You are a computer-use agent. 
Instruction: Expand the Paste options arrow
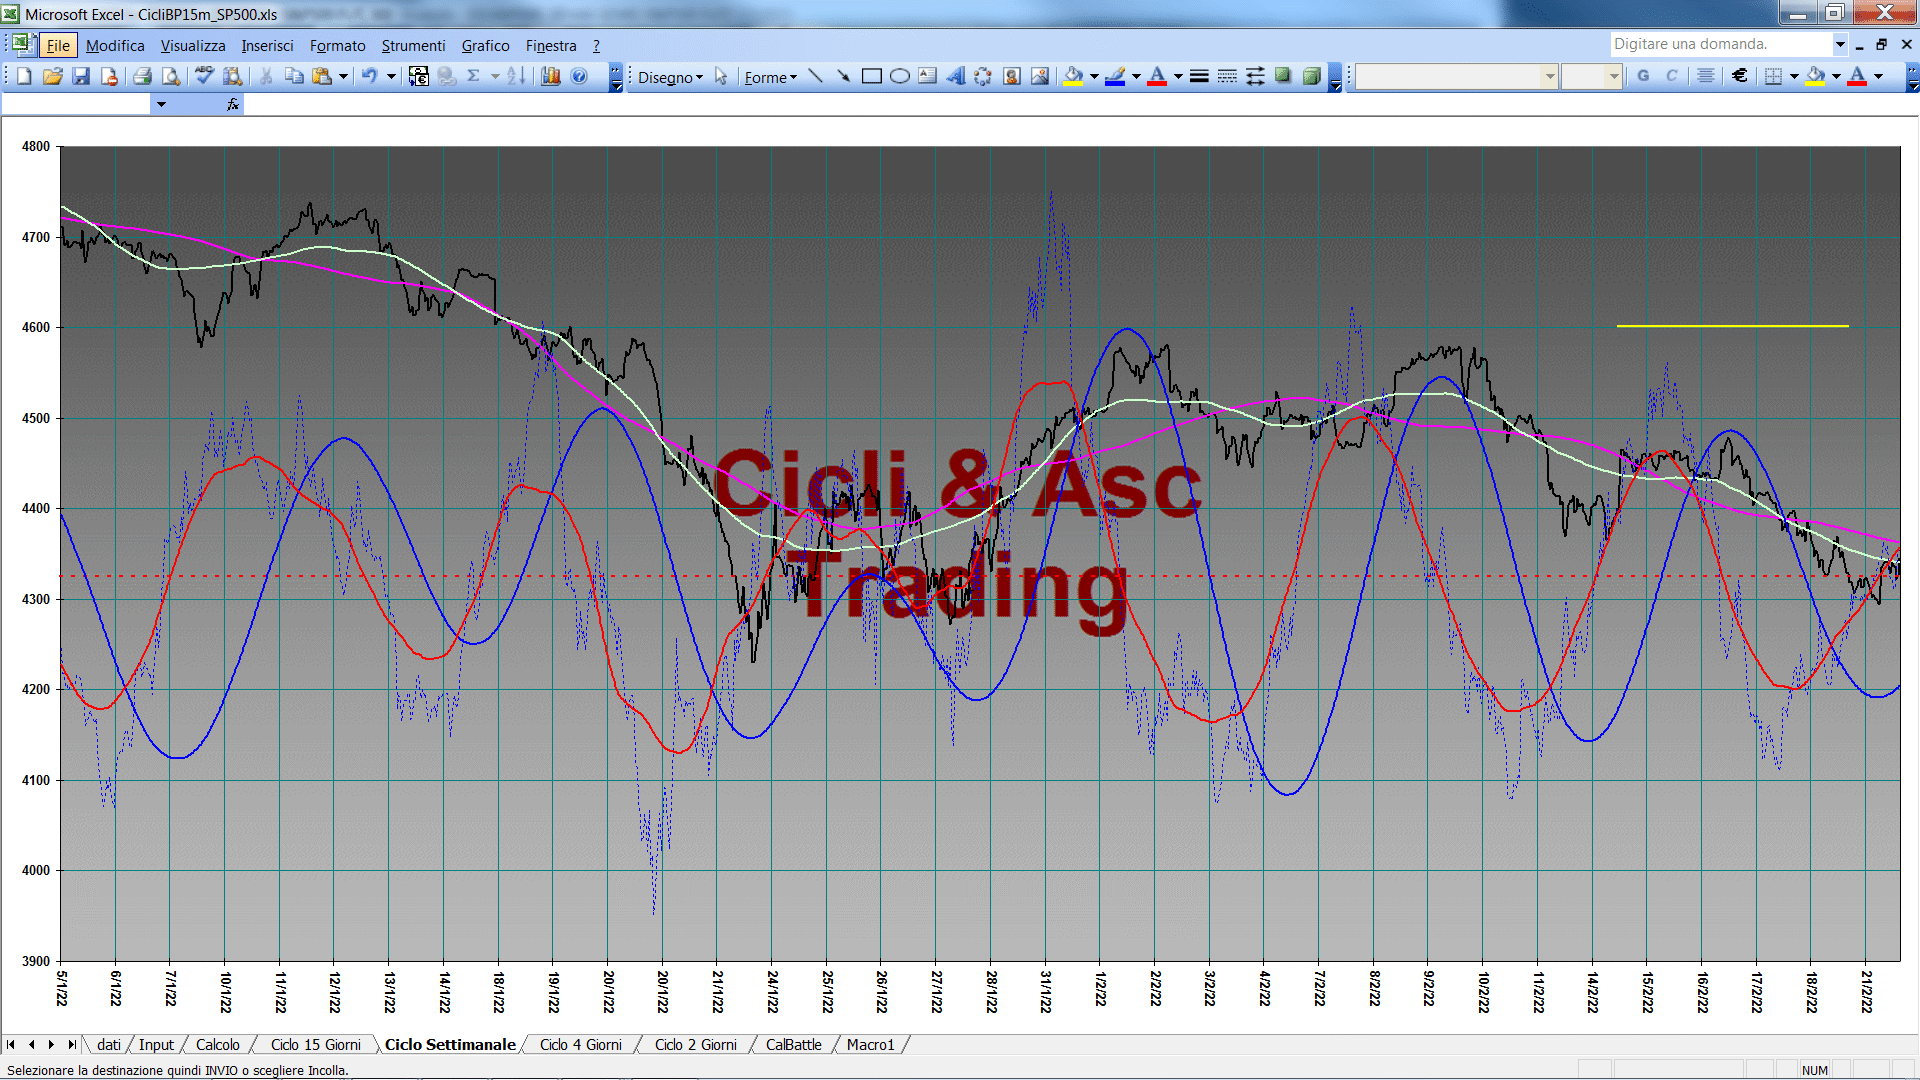[x=343, y=76]
